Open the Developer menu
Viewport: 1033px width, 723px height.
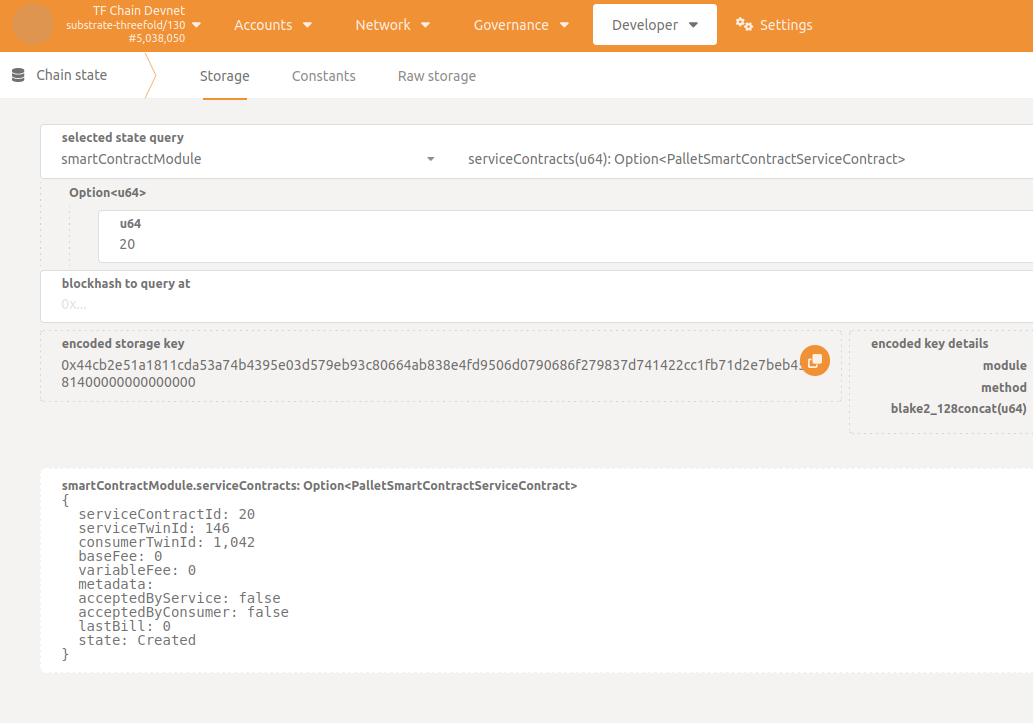click(654, 25)
